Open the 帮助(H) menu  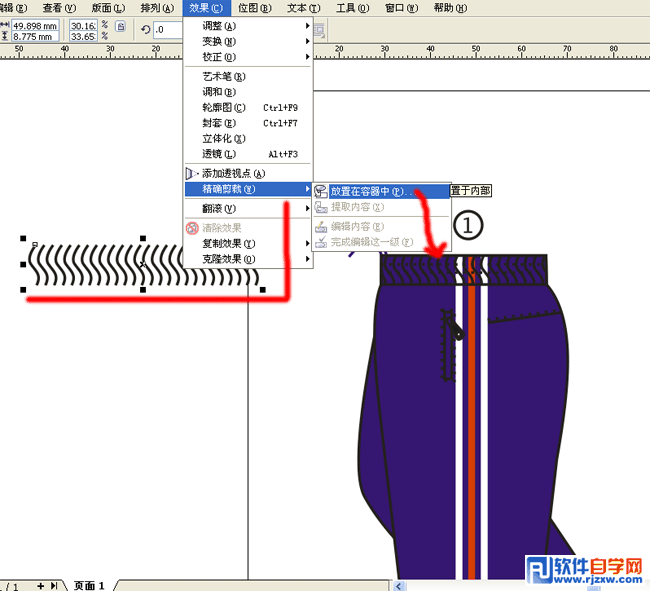(450, 8)
